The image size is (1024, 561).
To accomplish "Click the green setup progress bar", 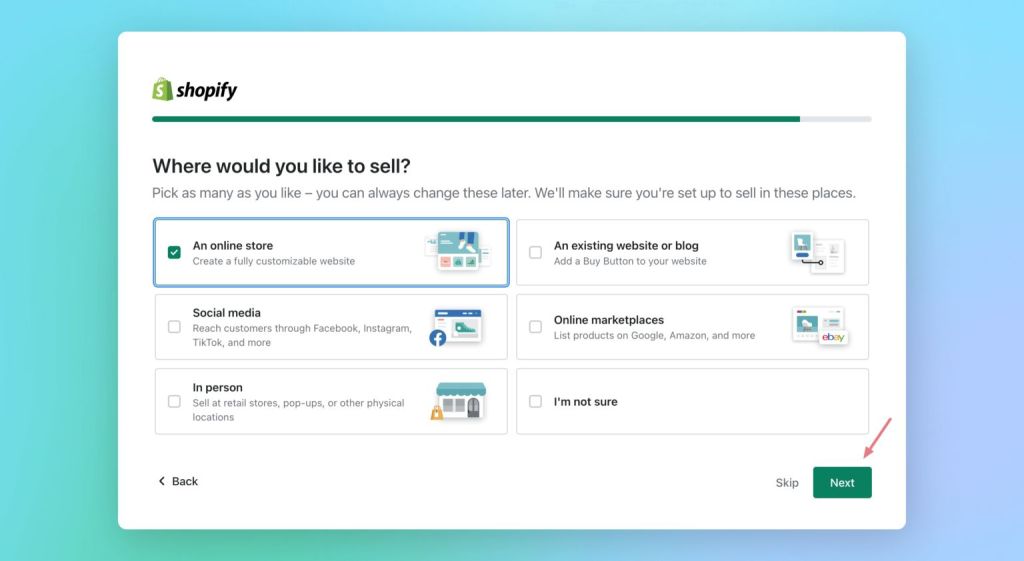I will point(475,119).
